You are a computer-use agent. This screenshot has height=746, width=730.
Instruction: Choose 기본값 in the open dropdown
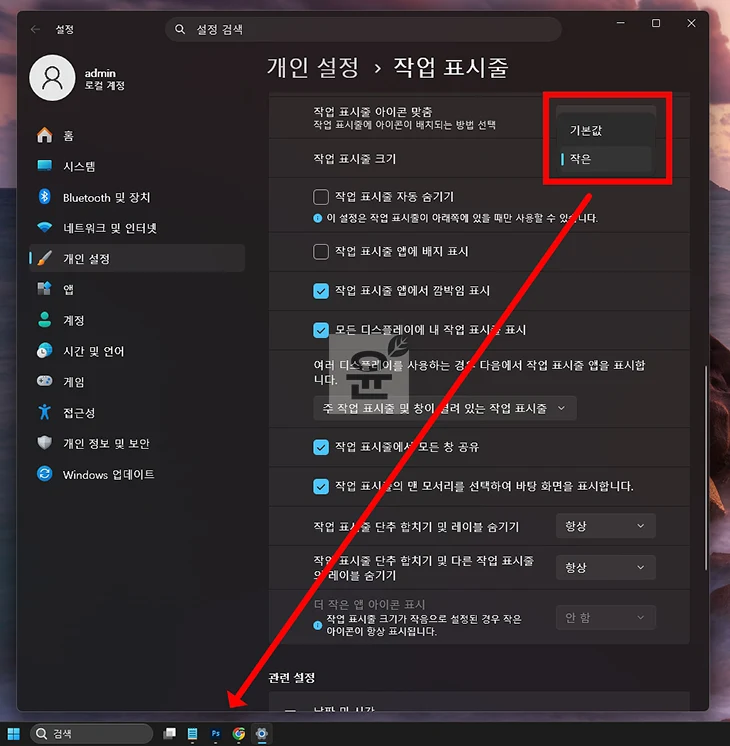point(606,130)
